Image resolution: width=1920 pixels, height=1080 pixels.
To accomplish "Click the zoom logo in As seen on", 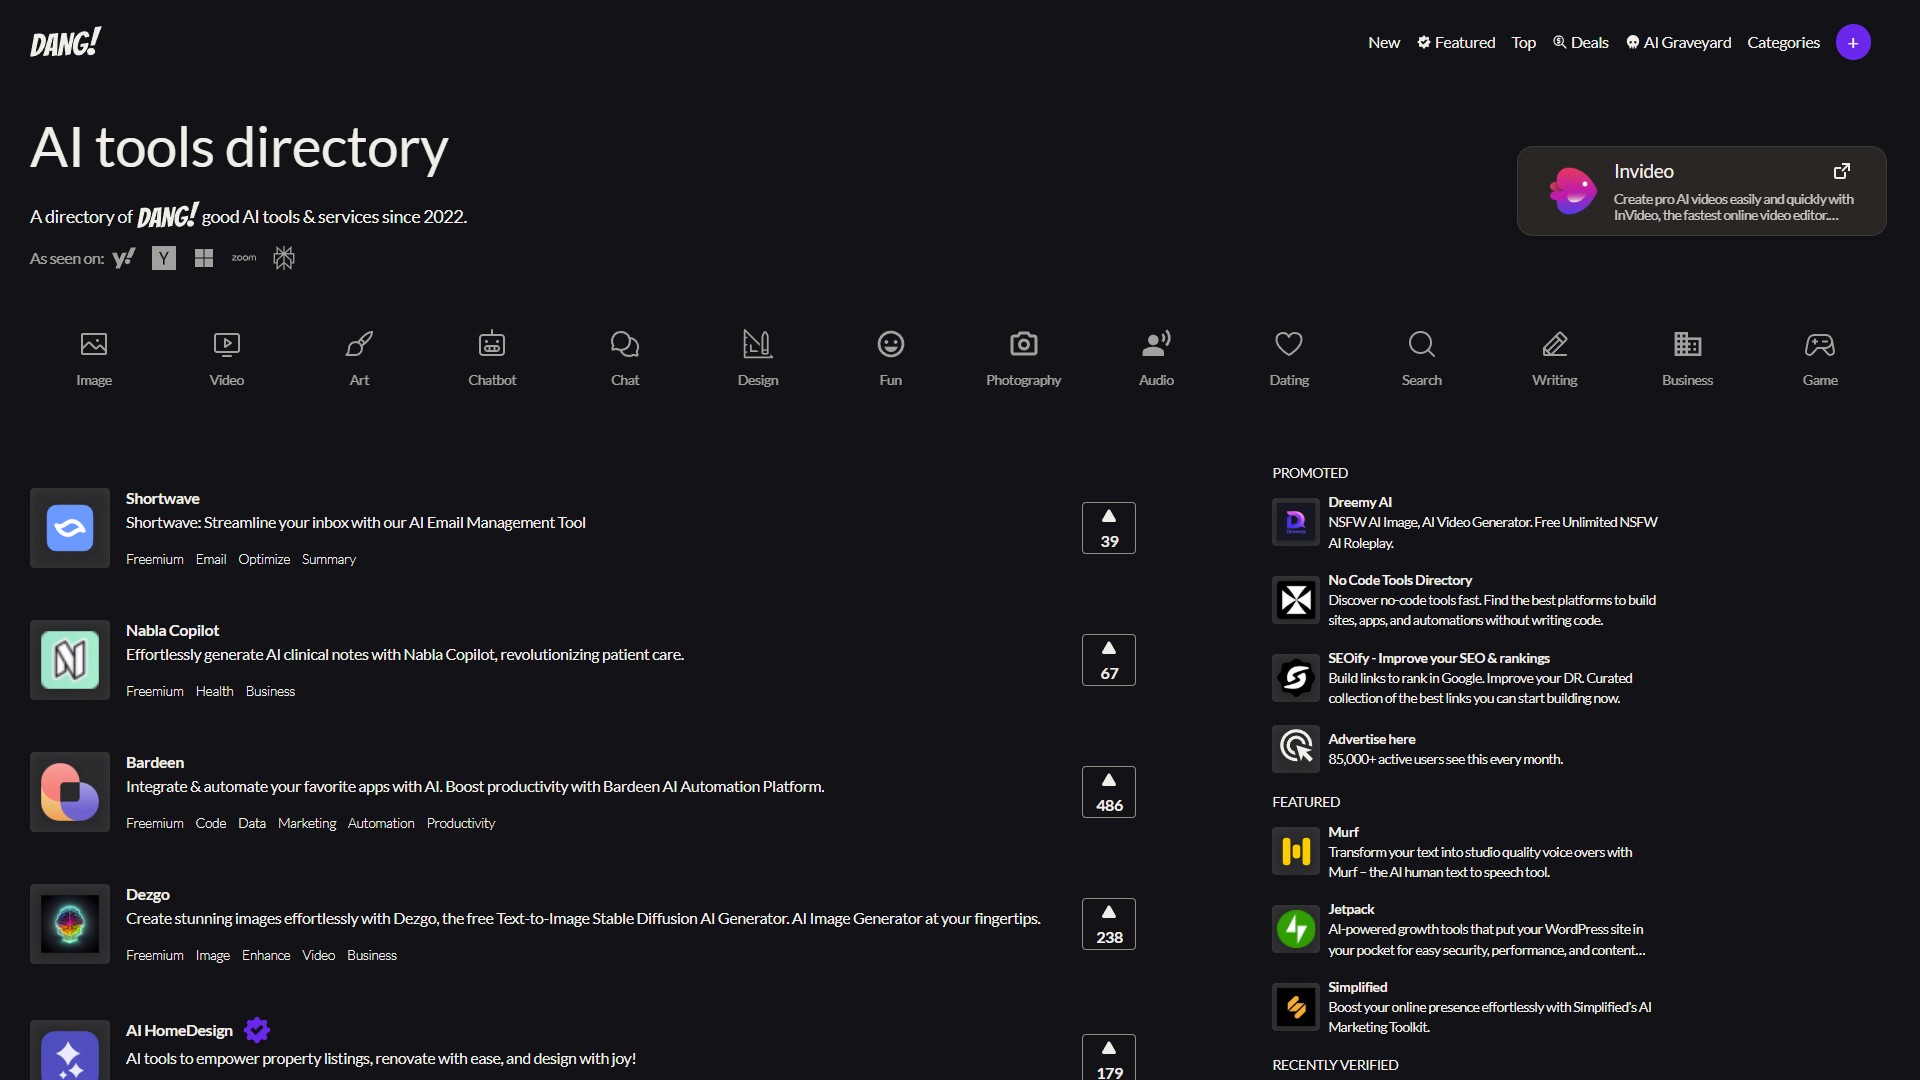I will coord(244,258).
